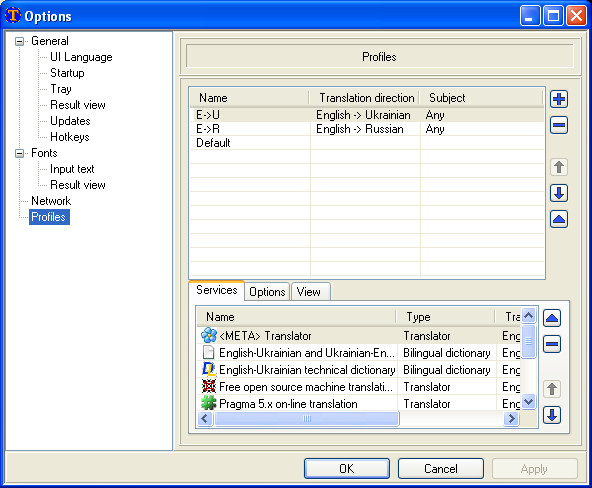Screen dimensions: 592x488
Task: Move selected profile down with the blue arrow
Action: pyautogui.click(x=559, y=193)
